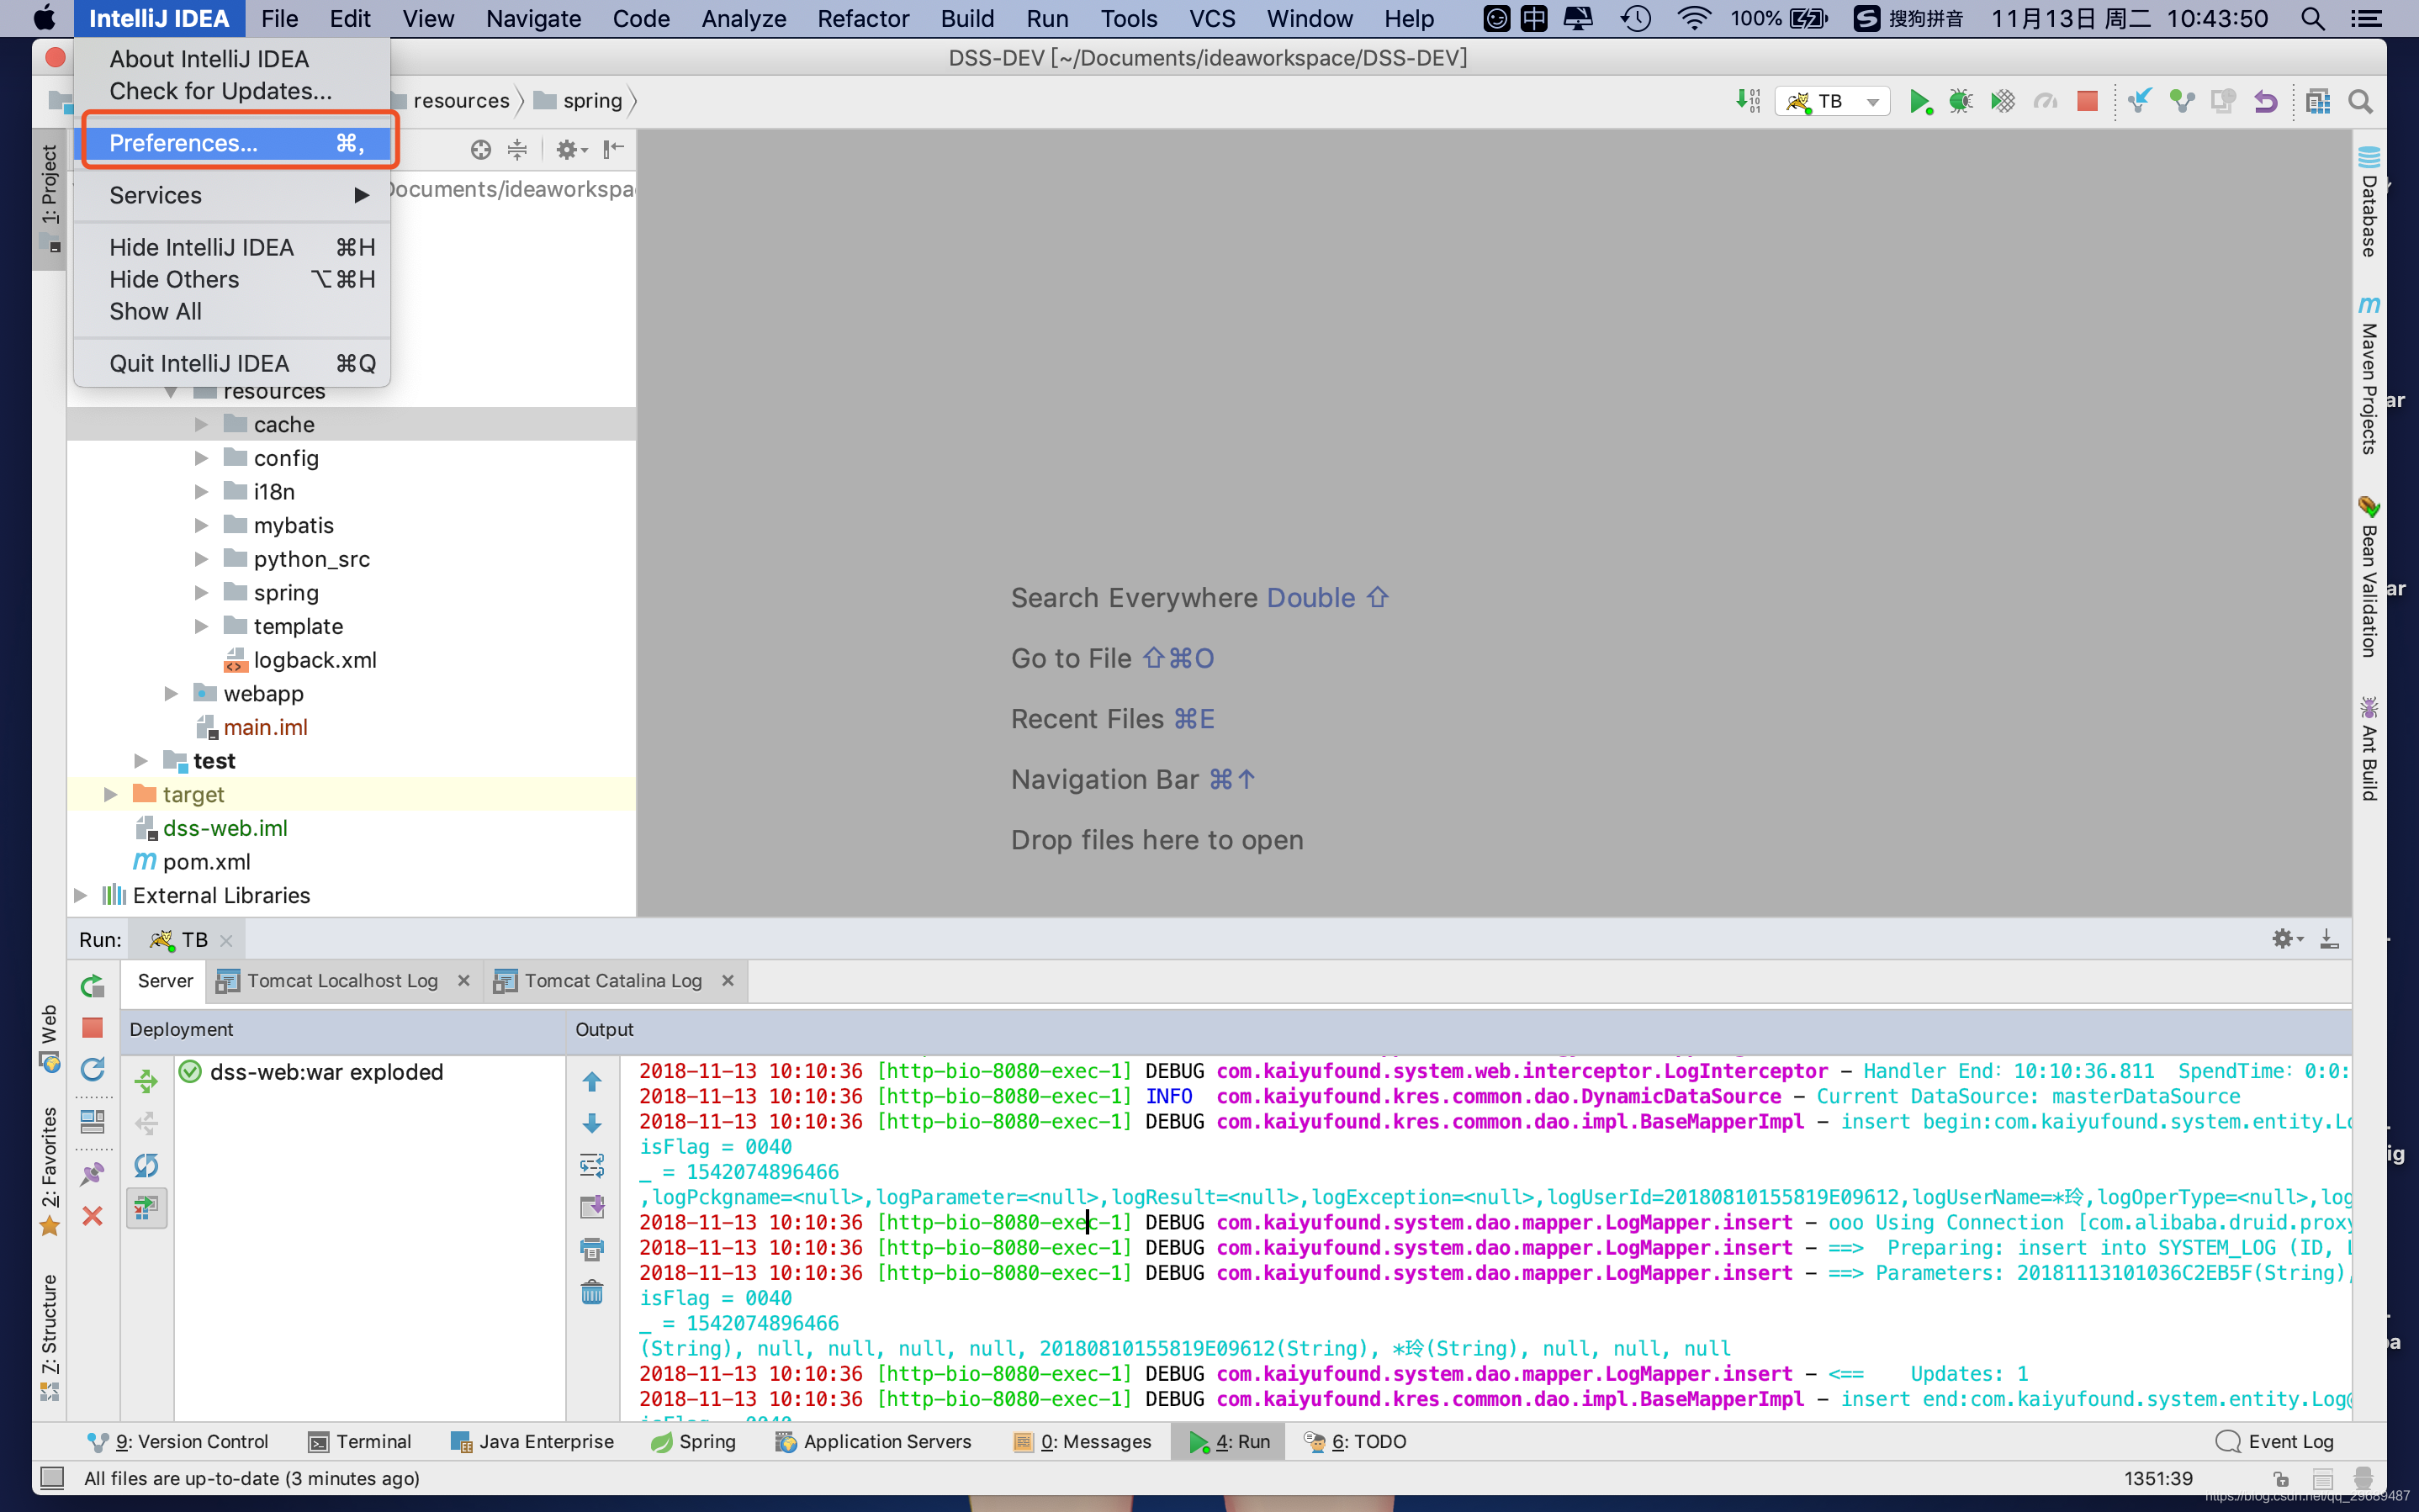Toggle Soft-Wrap icon in Output panel
This screenshot has height=1512, width=2419.
[592, 1165]
